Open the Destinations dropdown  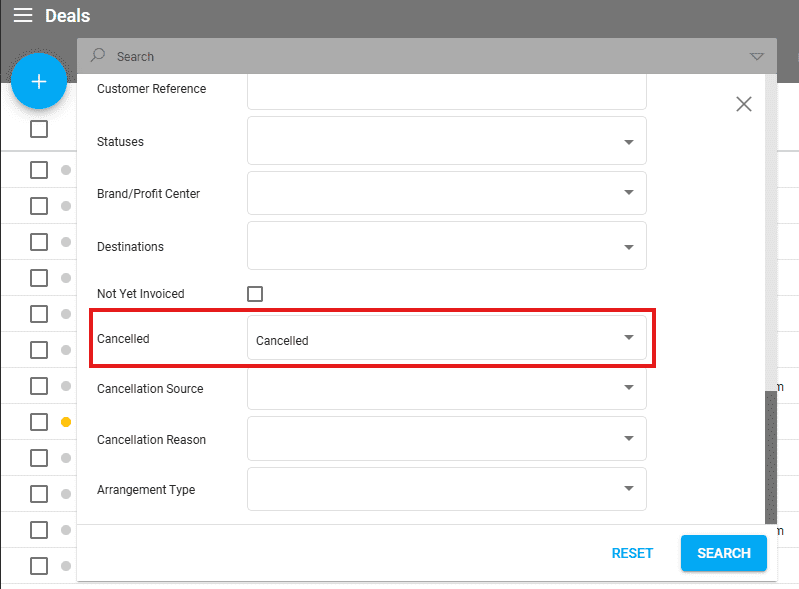[628, 246]
